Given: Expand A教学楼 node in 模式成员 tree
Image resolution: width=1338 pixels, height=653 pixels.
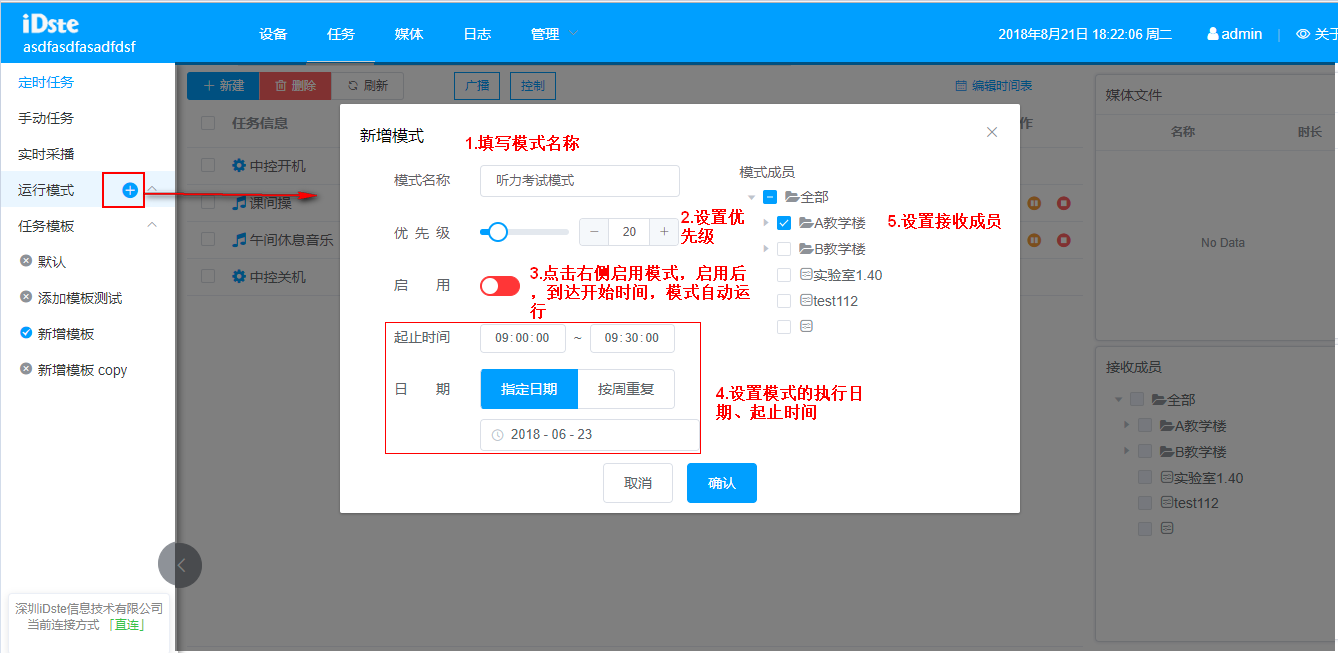Looking at the screenshot, I should click(766, 223).
